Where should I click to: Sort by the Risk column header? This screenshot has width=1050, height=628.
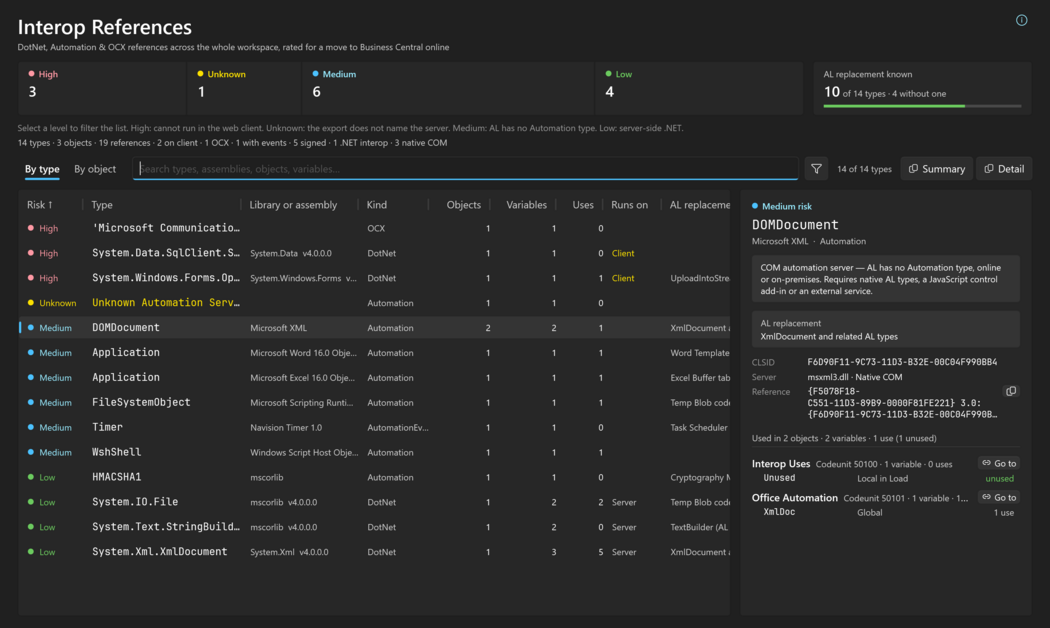pyautogui.click(x=40, y=205)
